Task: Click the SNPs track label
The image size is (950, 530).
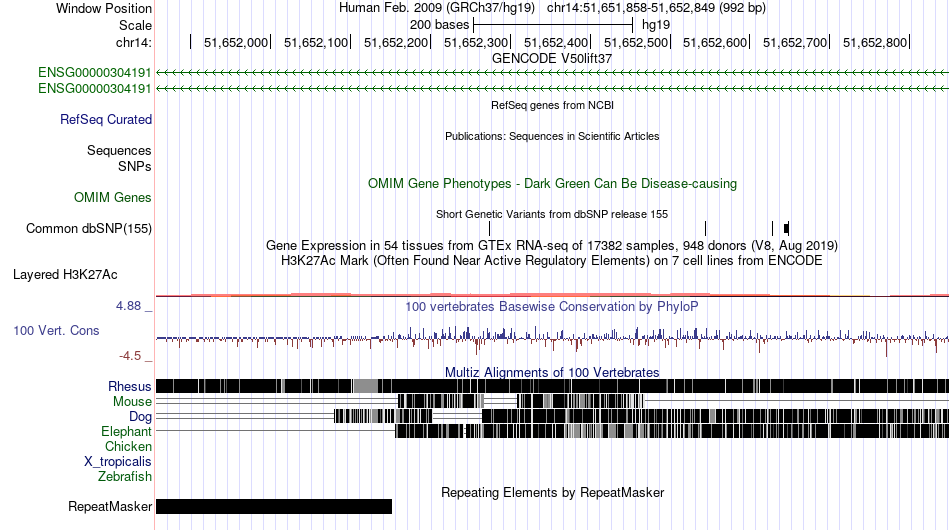Action: pos(135,166)
